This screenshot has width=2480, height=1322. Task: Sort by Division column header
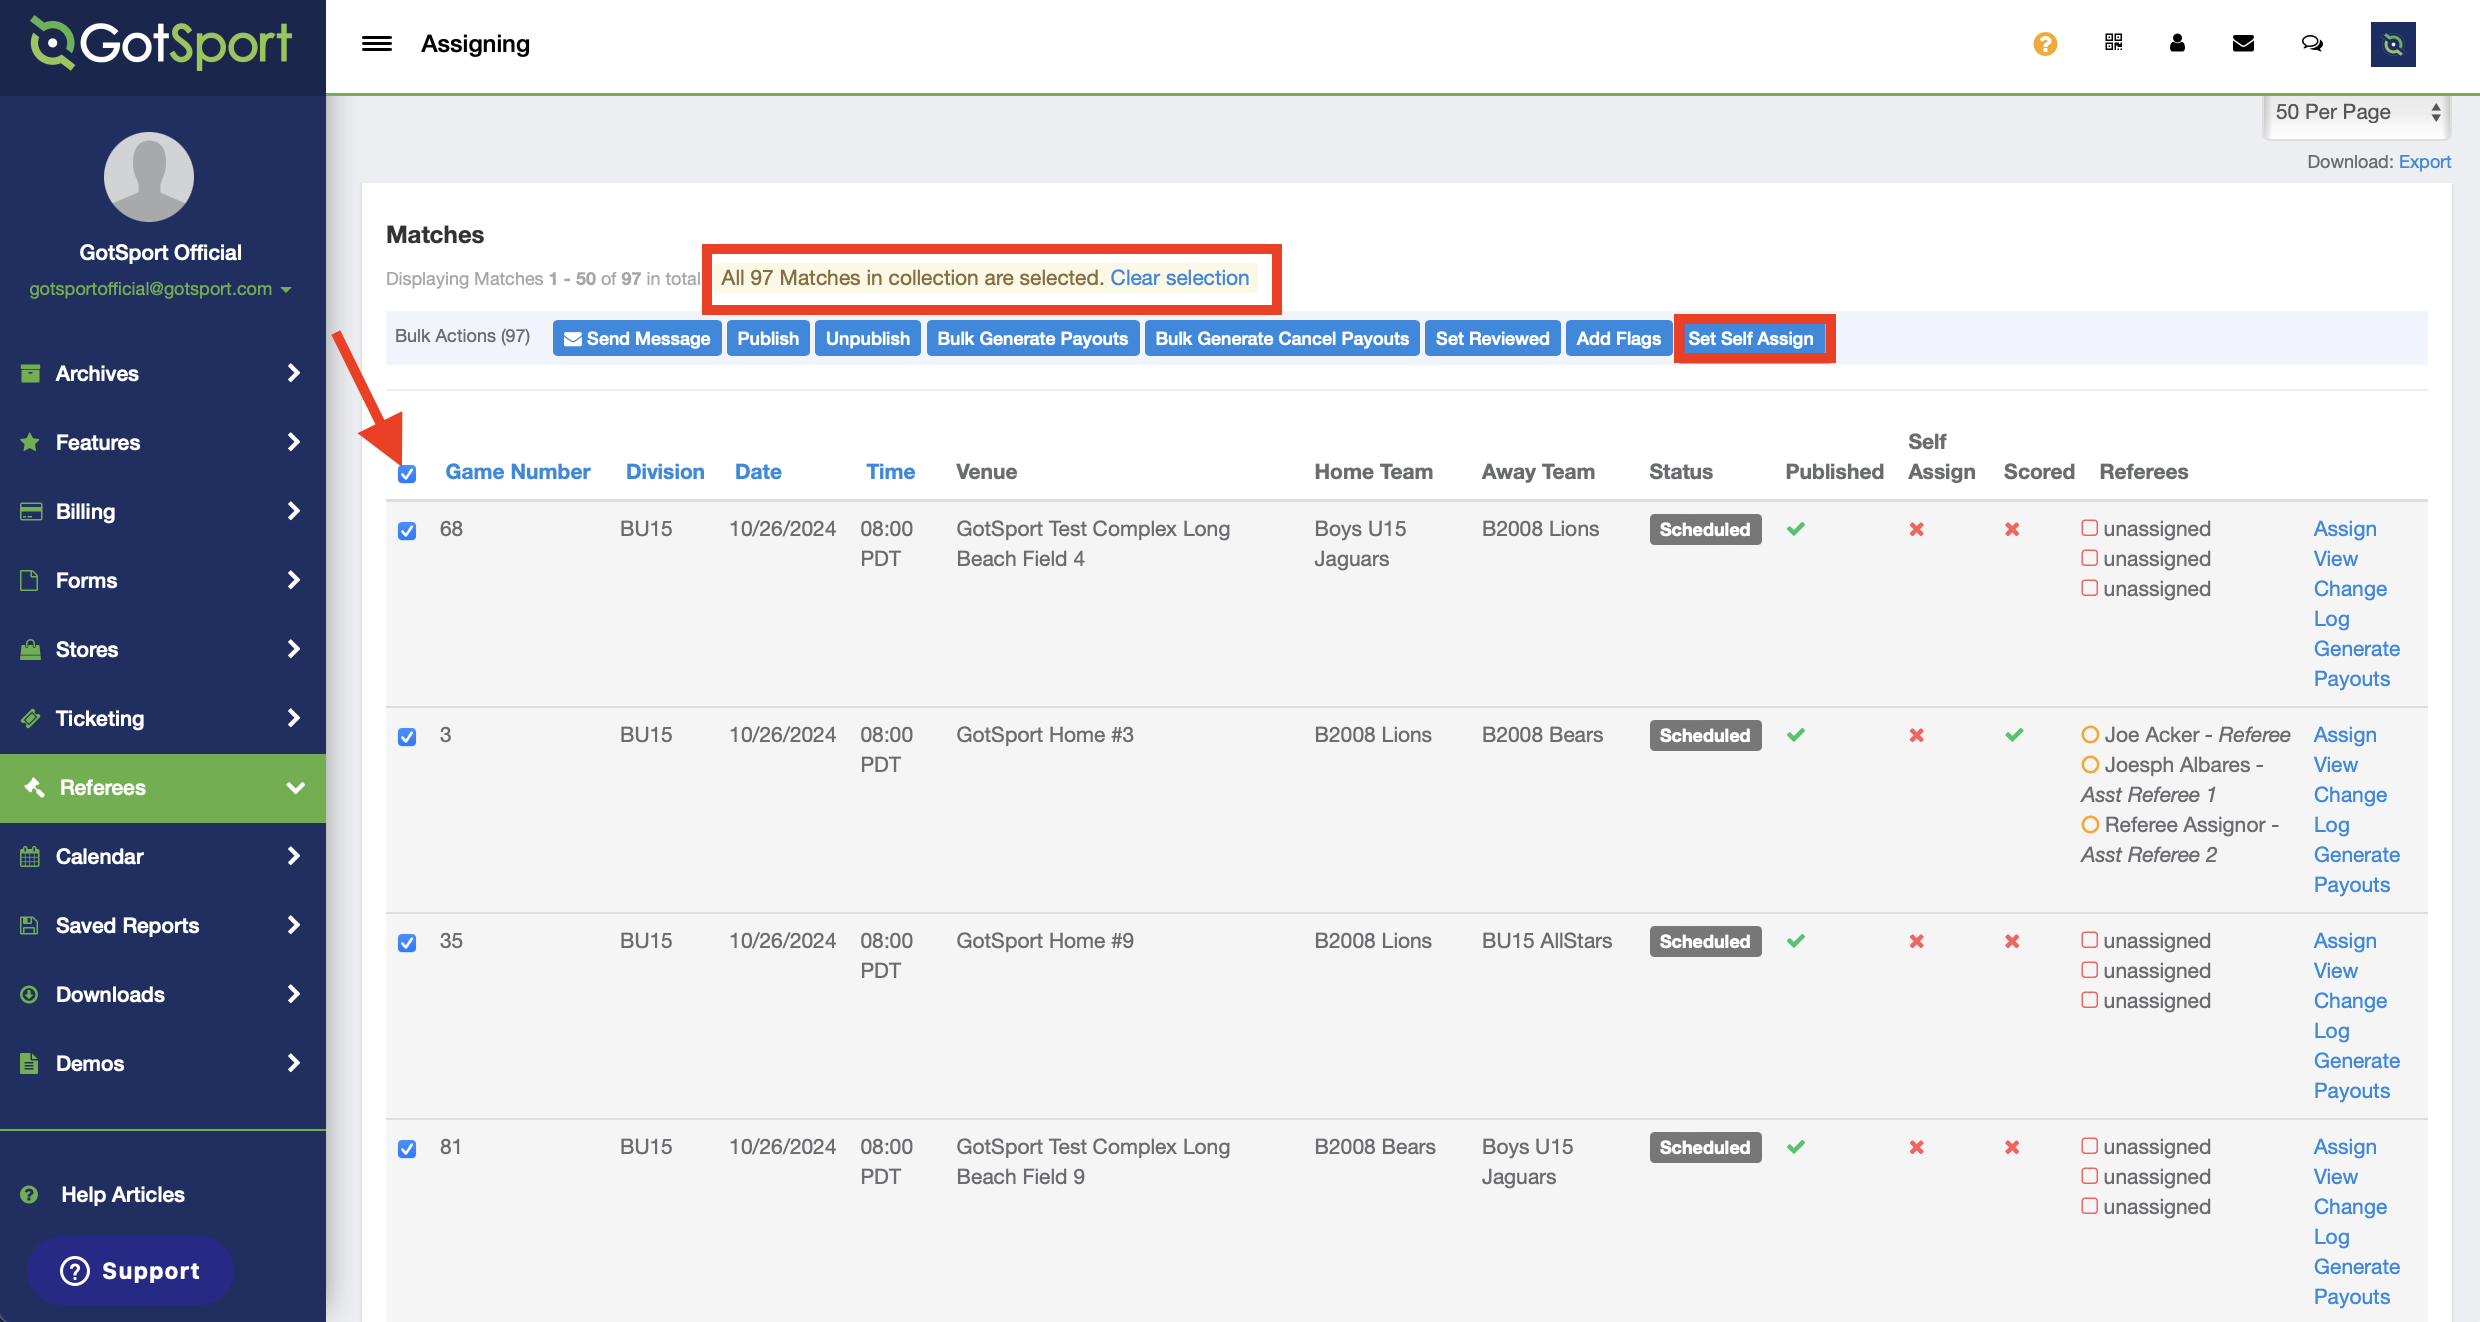click(x=665, y=472)
